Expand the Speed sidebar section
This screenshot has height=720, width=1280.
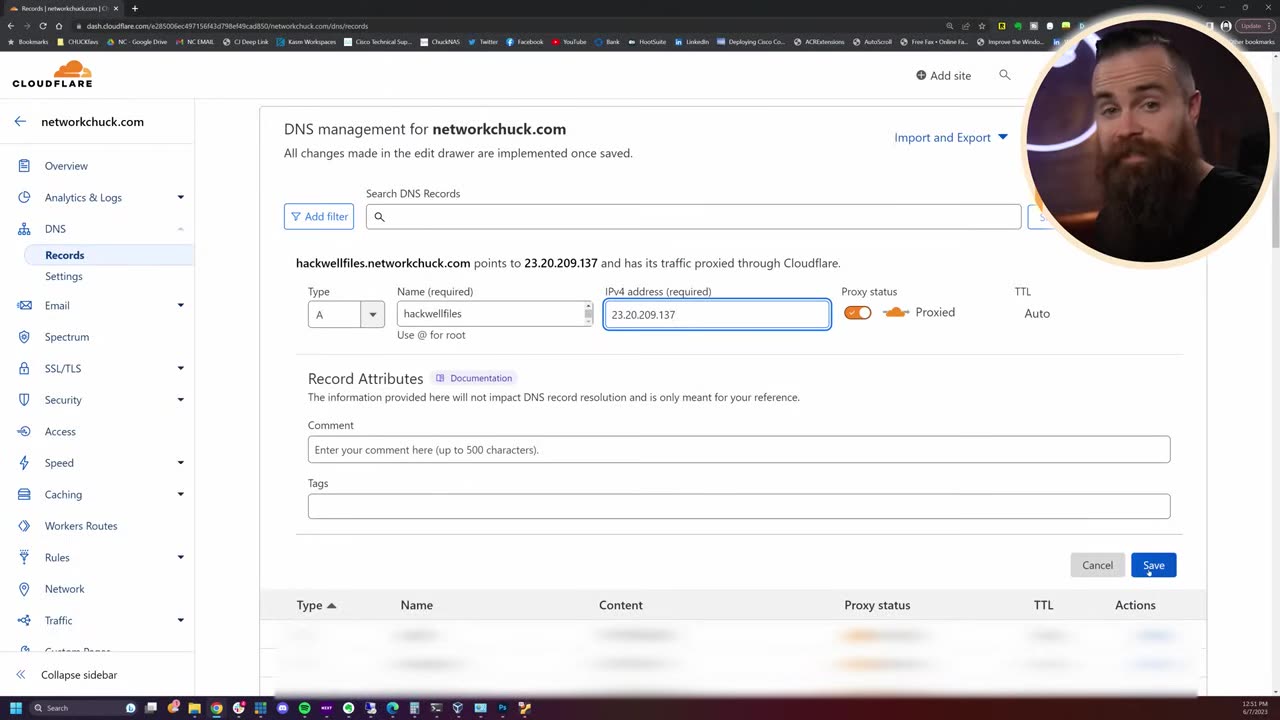(x=181, y=463)
